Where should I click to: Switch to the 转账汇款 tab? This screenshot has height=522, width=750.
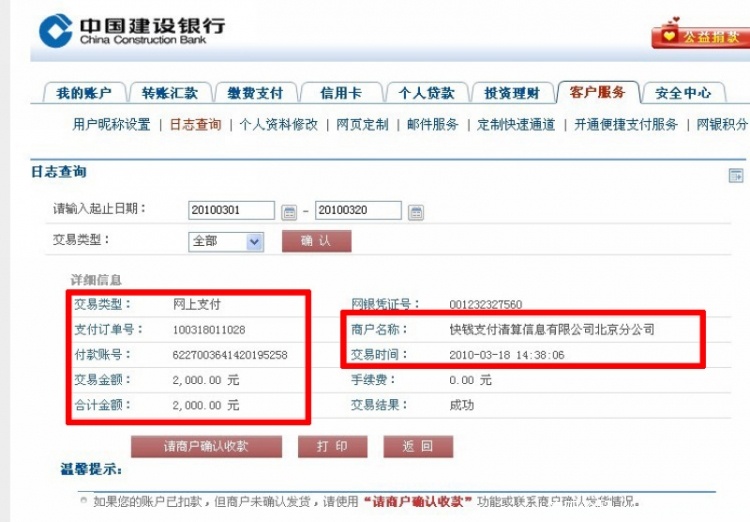(x=170, y=93)
